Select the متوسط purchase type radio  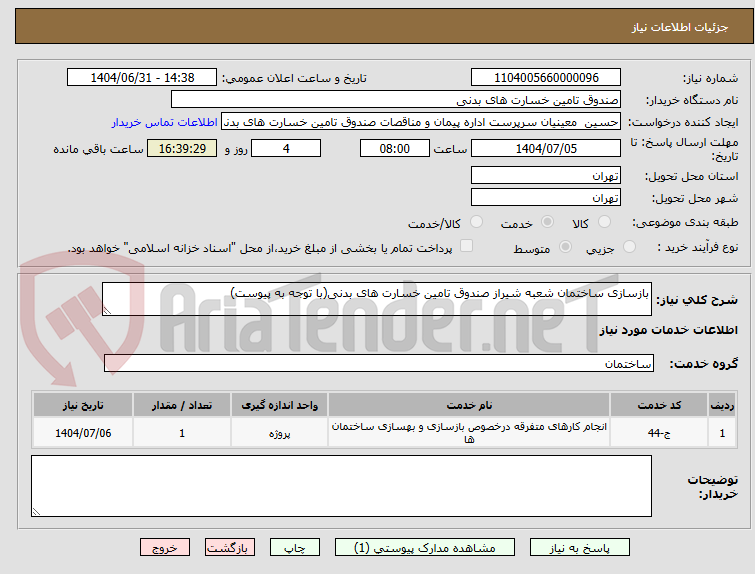pyautogui.click(x=565, y=247)
